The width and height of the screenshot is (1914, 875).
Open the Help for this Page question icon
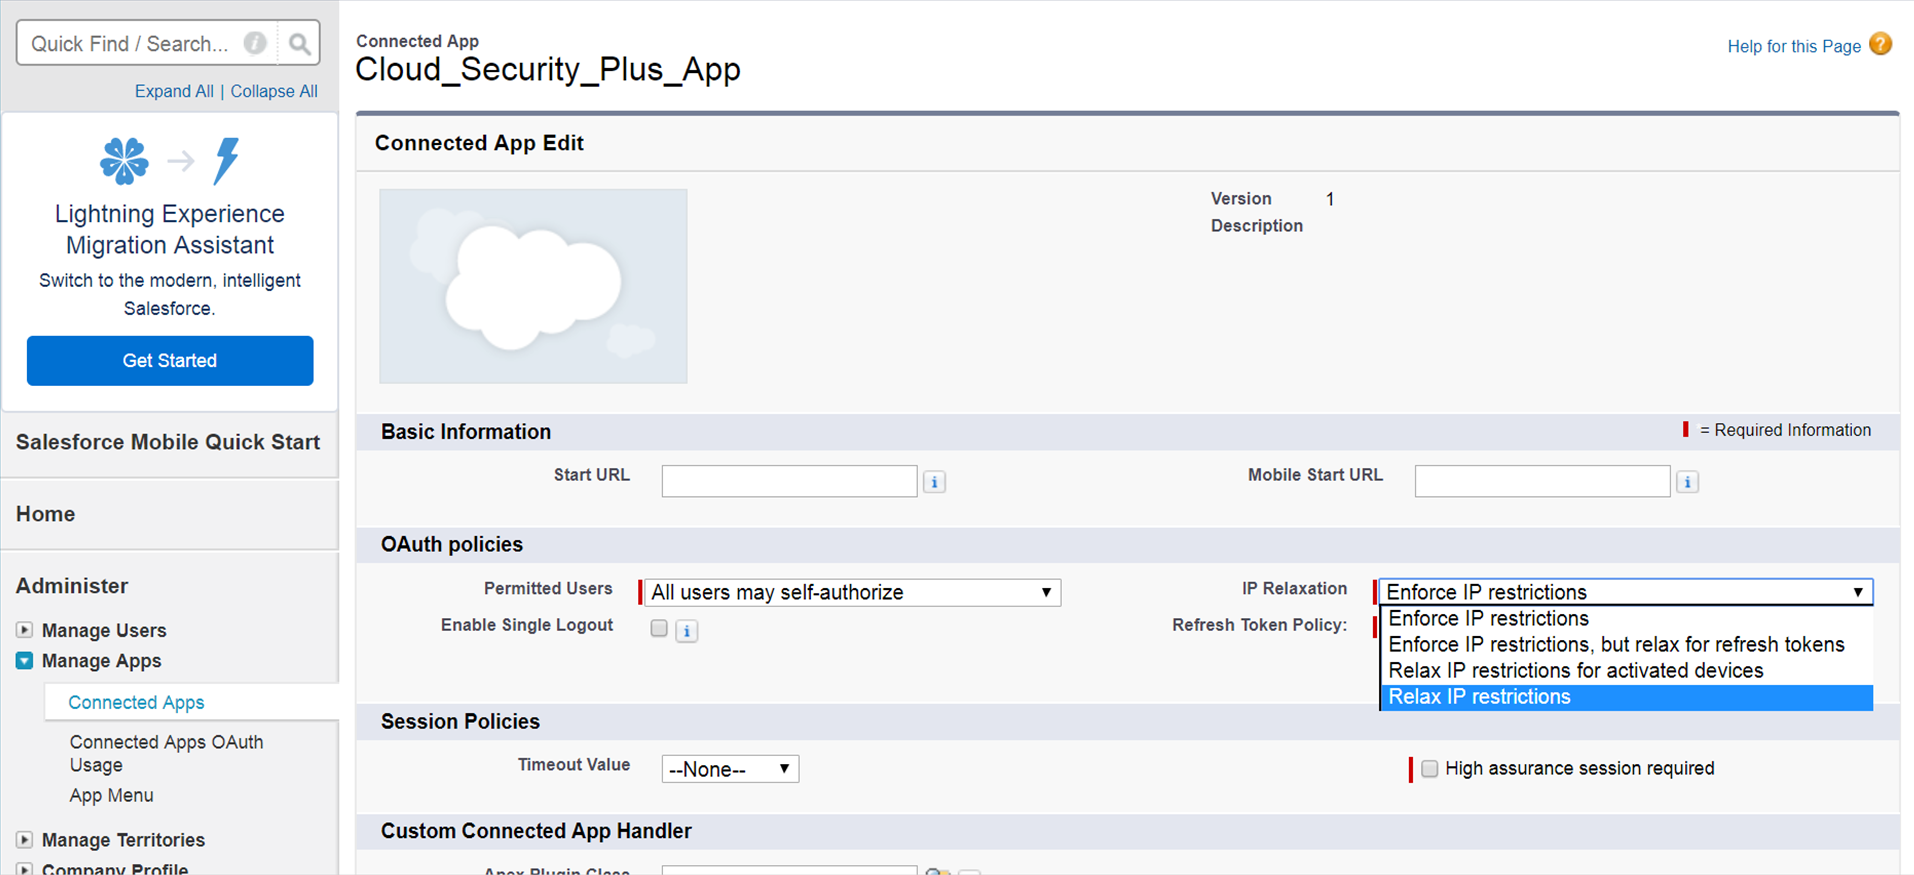tap(1880, 45)
